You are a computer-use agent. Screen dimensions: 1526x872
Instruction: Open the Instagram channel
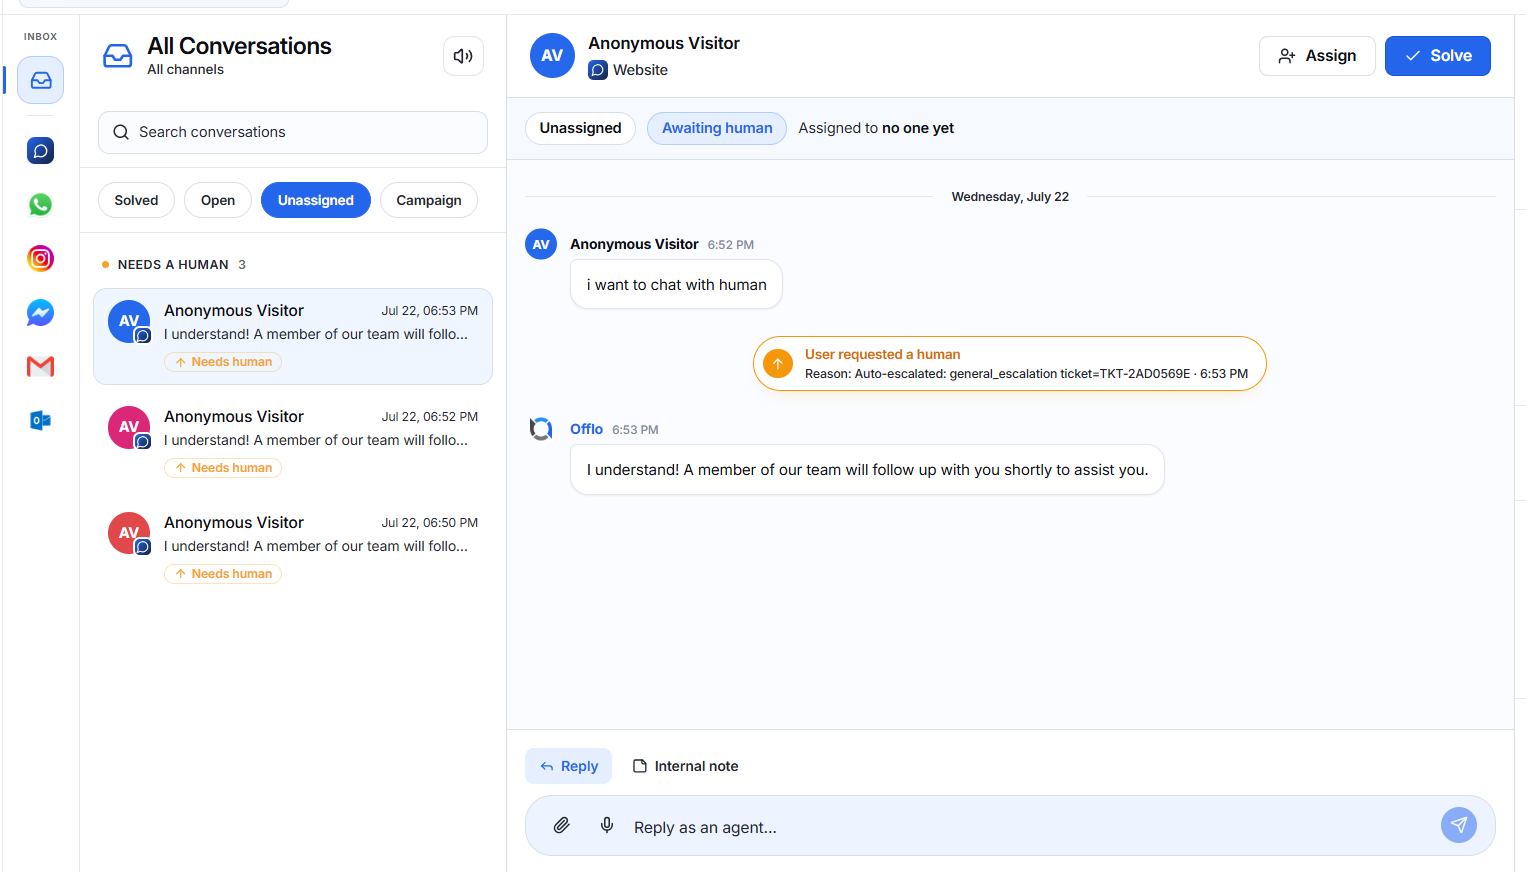(41, 259)
